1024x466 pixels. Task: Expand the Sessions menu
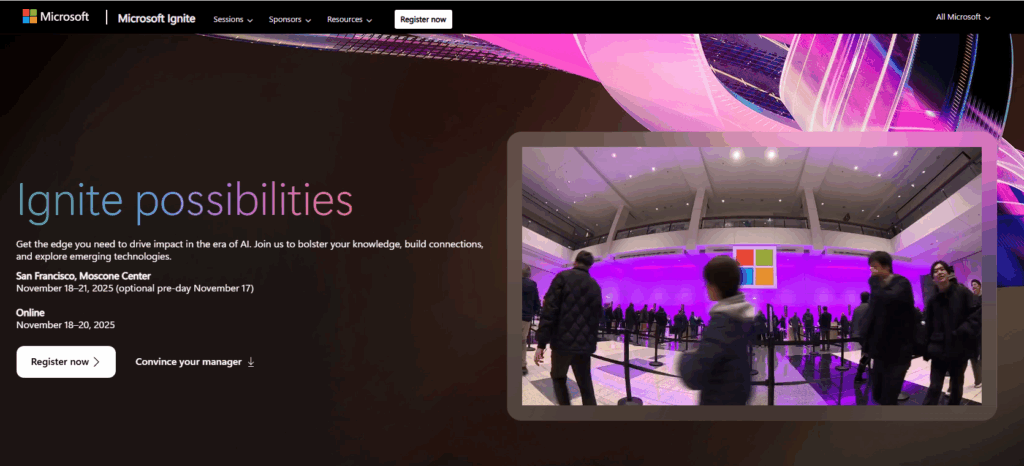point(232,20)
